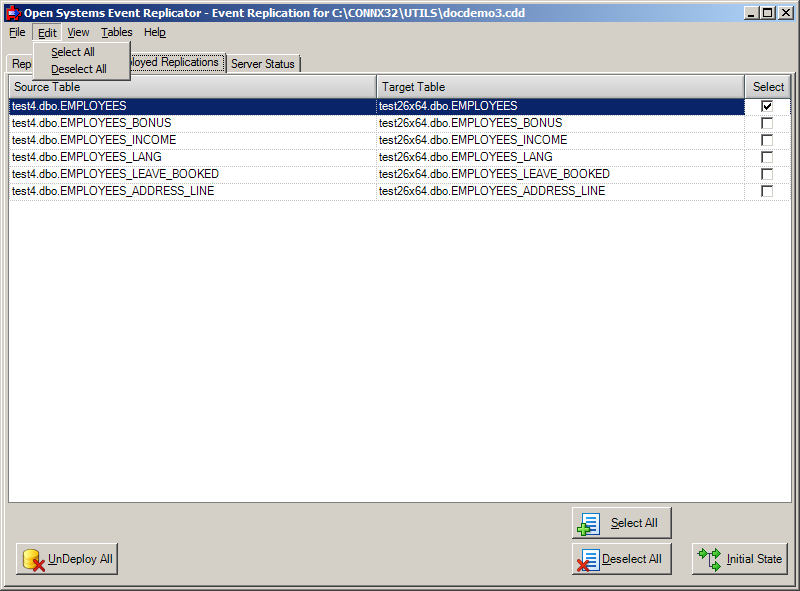The height and width of the screenshot is (591, 800).
Task: Switch to the Server Status tab
Action: click(263, 63)
